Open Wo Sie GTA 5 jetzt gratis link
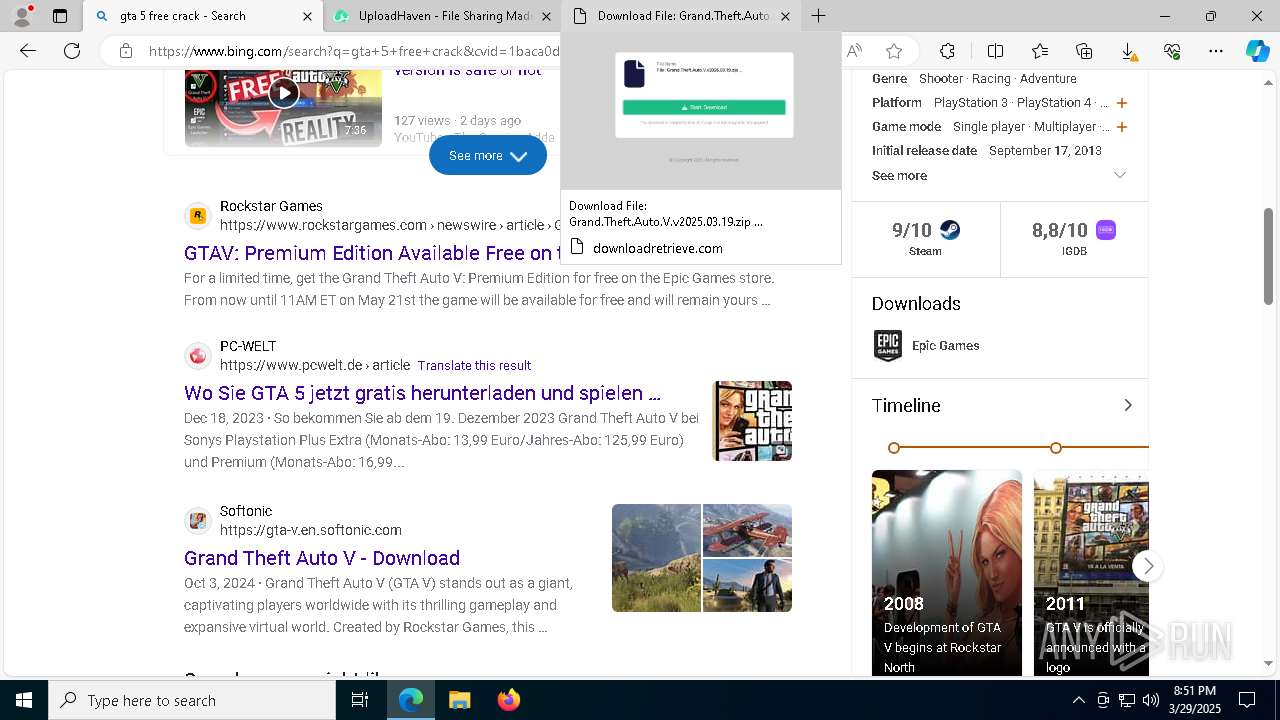The image size is (1280, 720). coord(422,393)
